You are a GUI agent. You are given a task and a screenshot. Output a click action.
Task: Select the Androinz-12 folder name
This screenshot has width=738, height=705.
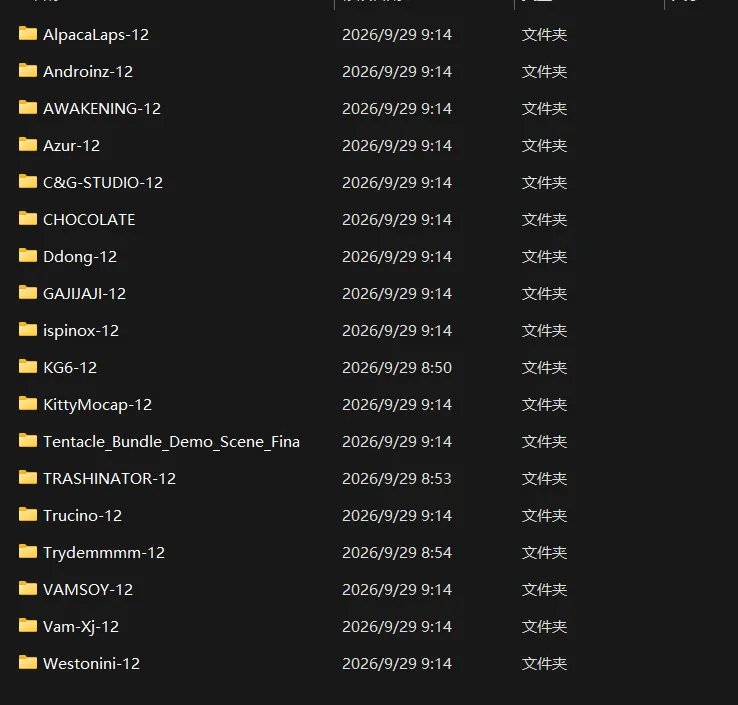pyautogui.click(x=88, y=72)
